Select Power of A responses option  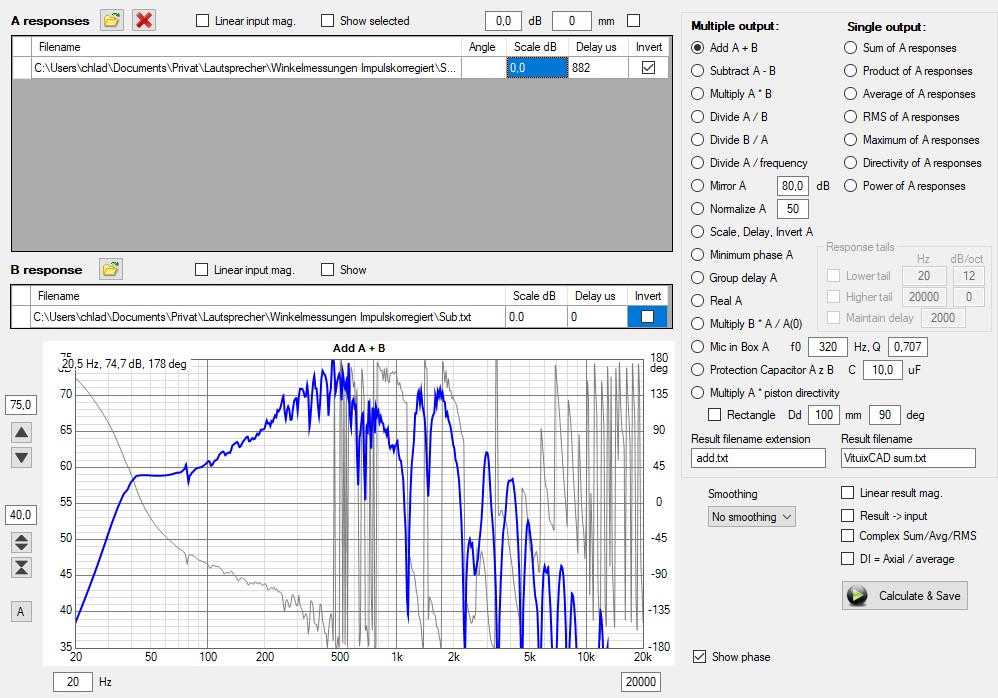850,186
